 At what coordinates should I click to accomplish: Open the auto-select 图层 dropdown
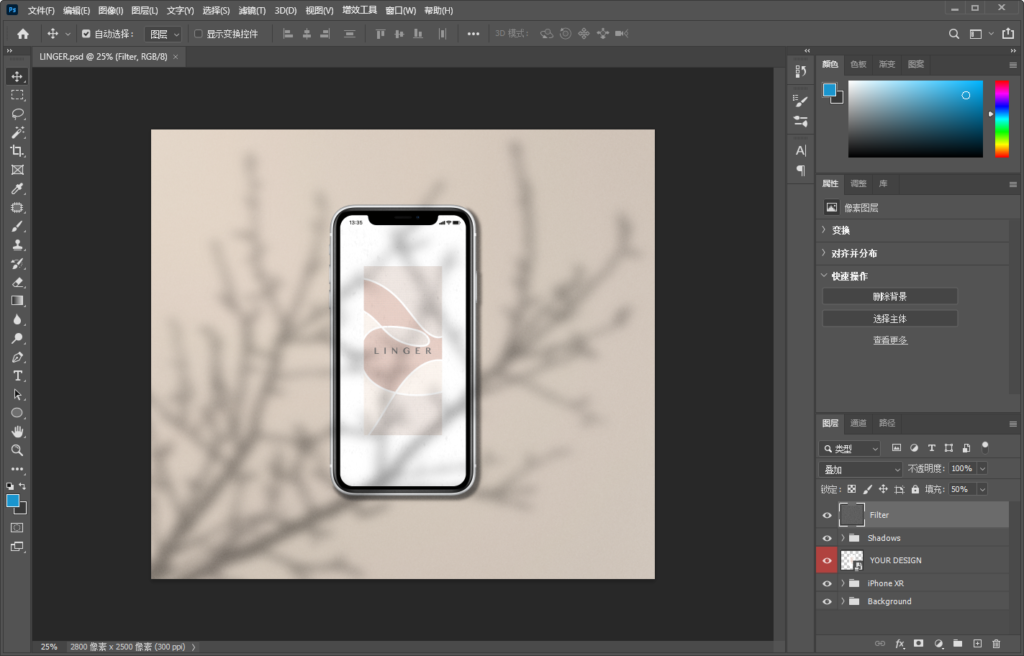(163, 34)
